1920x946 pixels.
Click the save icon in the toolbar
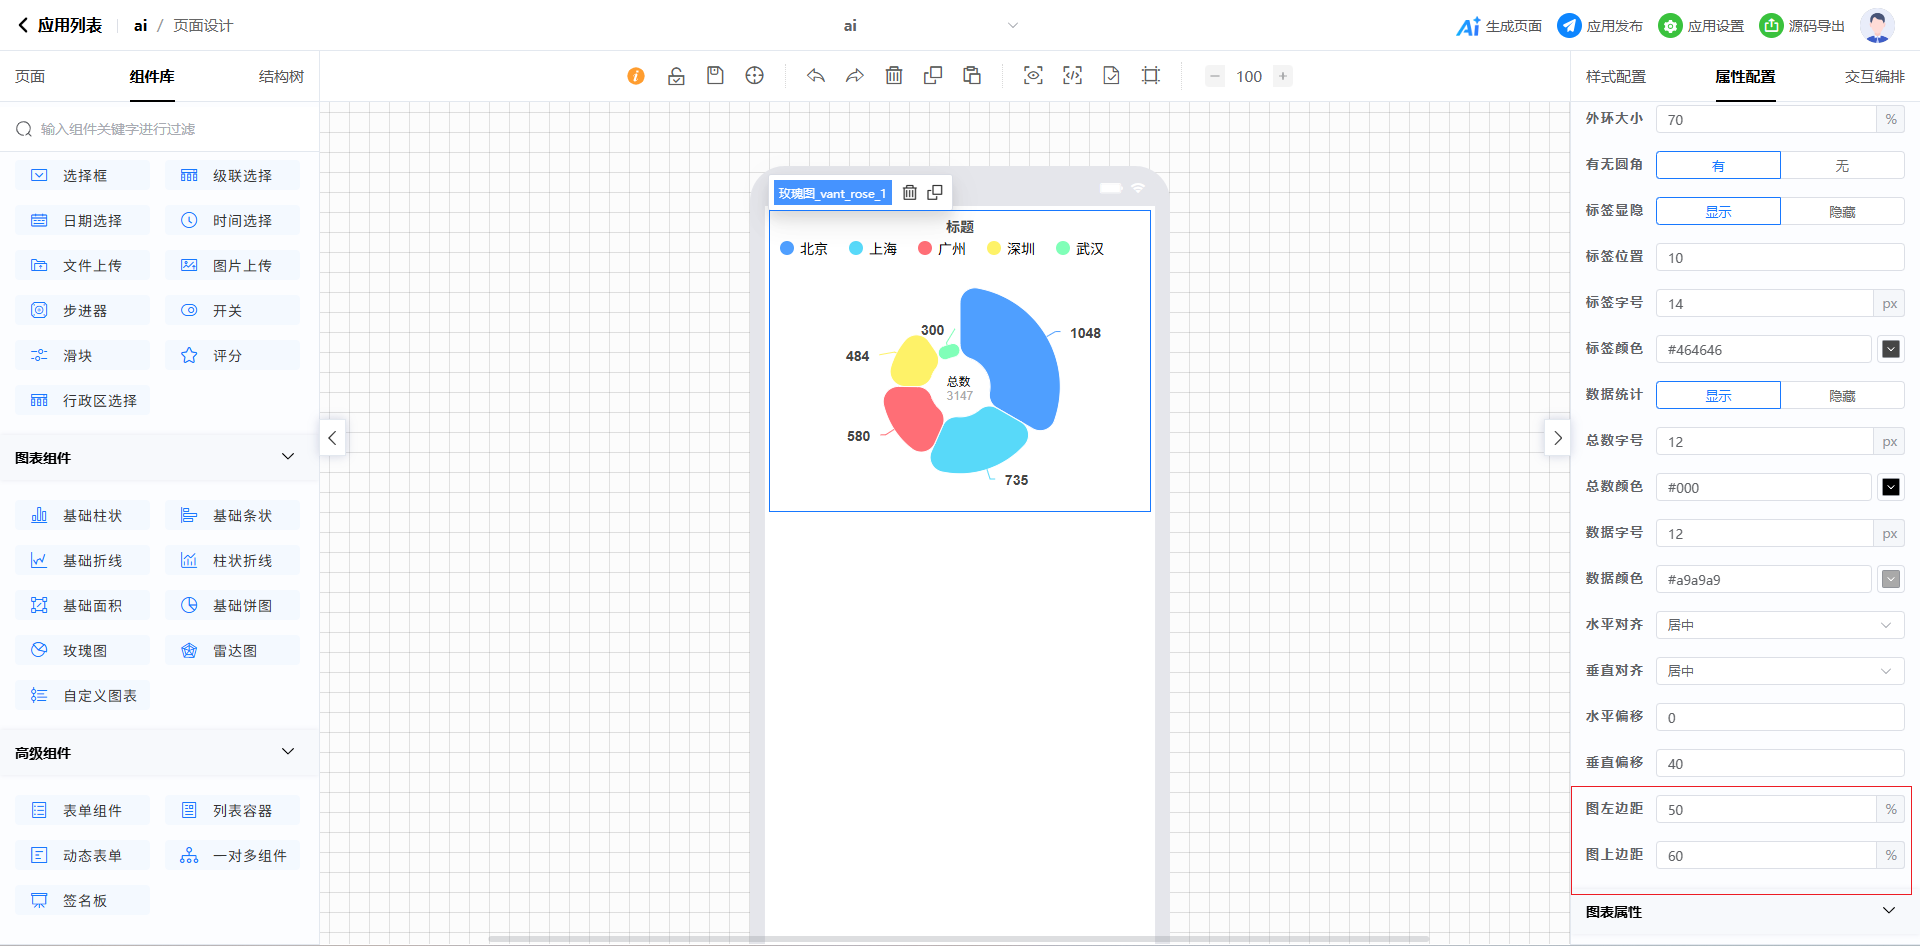[715, 76]
